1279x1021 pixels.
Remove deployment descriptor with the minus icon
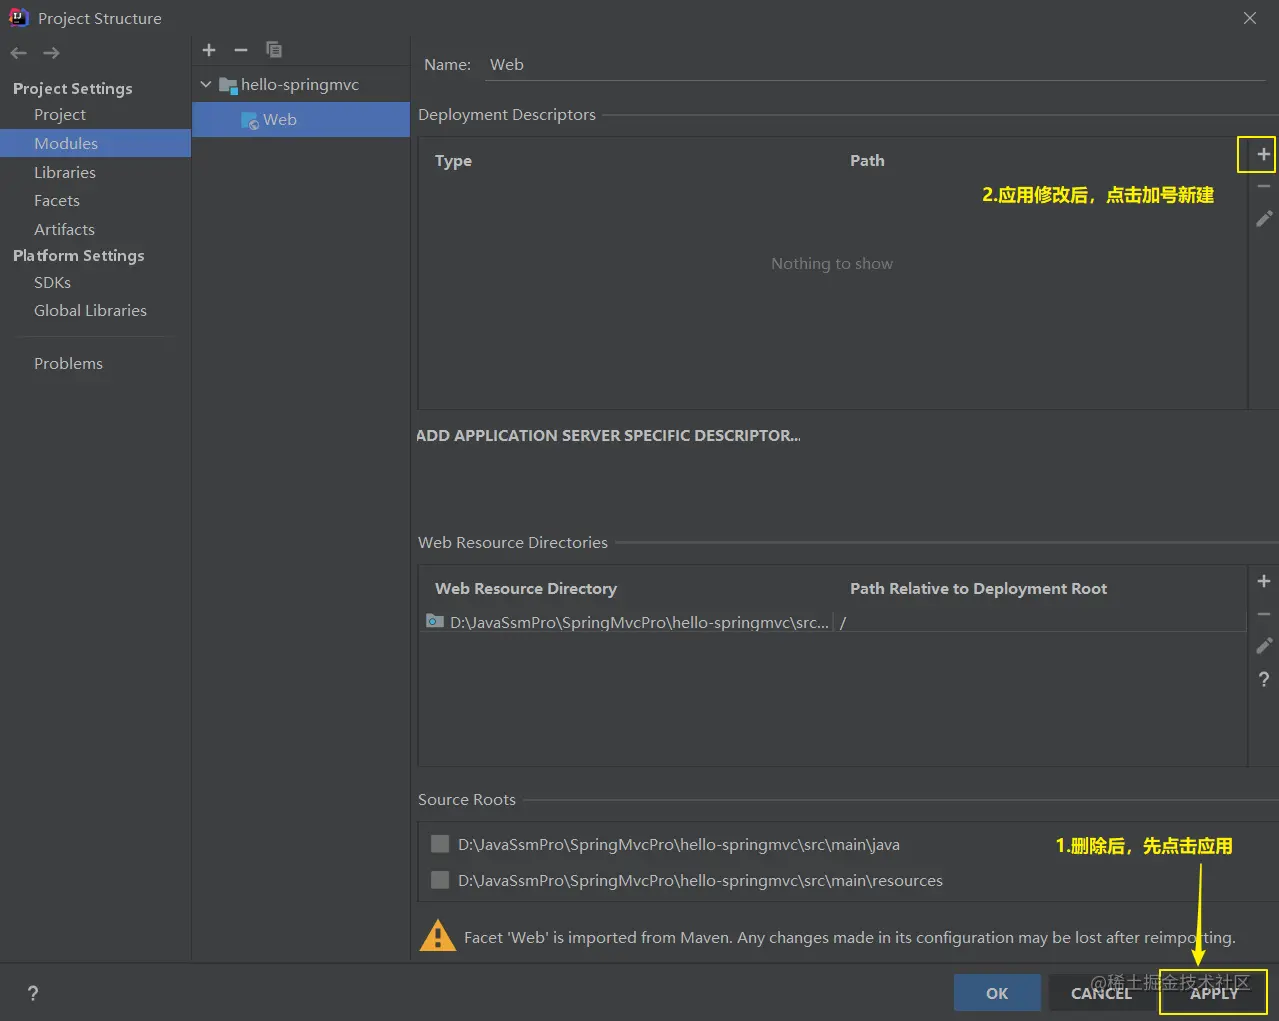(x=1264, y=186)
